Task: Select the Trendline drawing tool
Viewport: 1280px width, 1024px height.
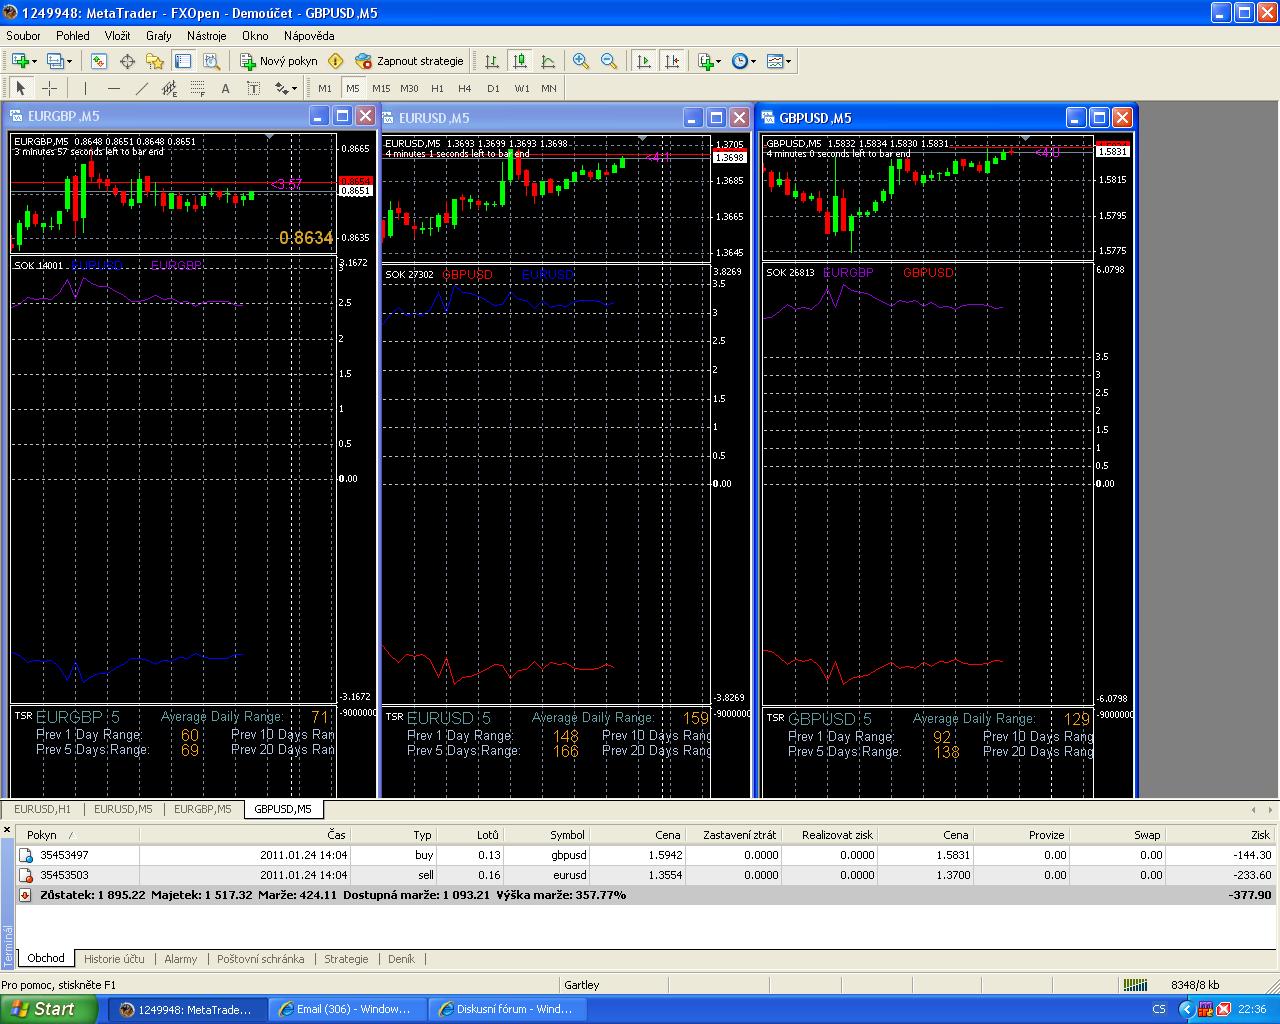Action: [142, 88]
